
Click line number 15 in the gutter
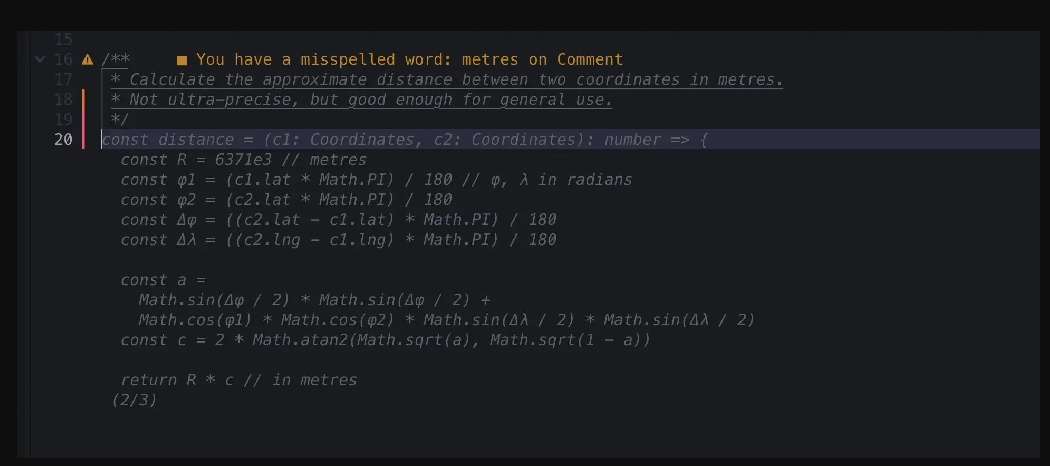click(63, 40)
